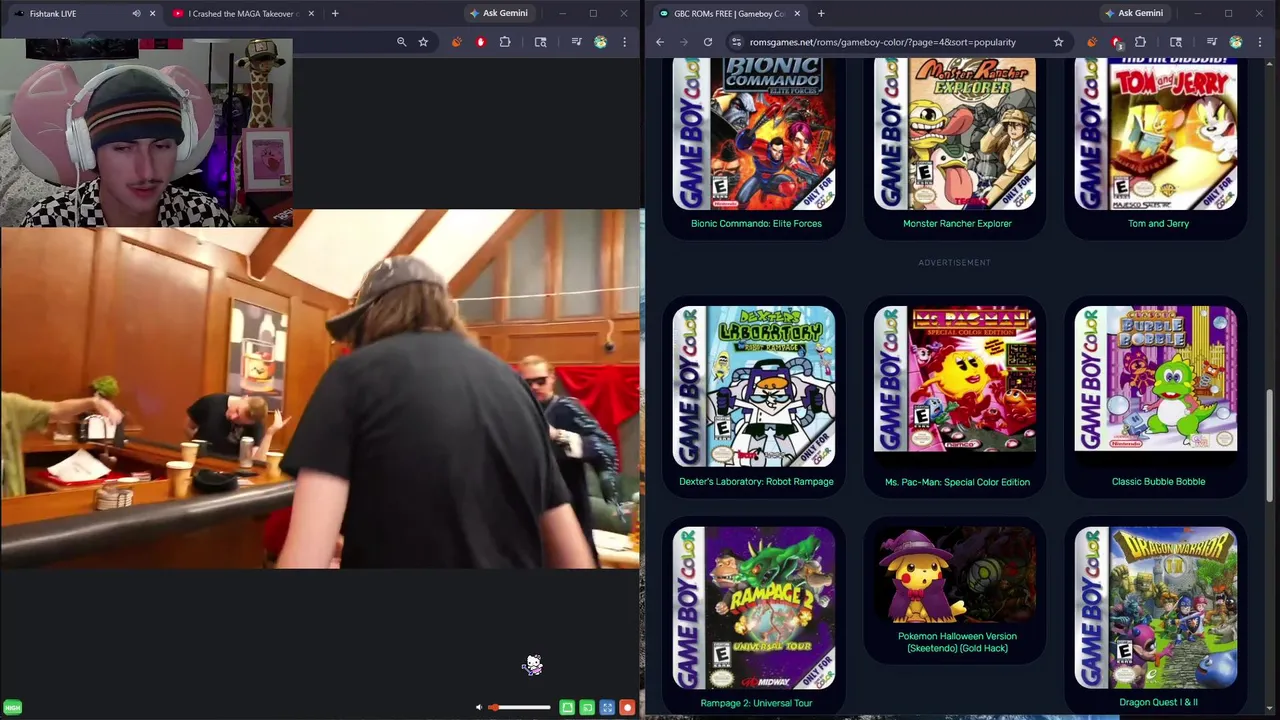The height and width of the screenshot is (720, 1280).
Task: Mute the stream with the speaker icon
Action: pos(478,707)
